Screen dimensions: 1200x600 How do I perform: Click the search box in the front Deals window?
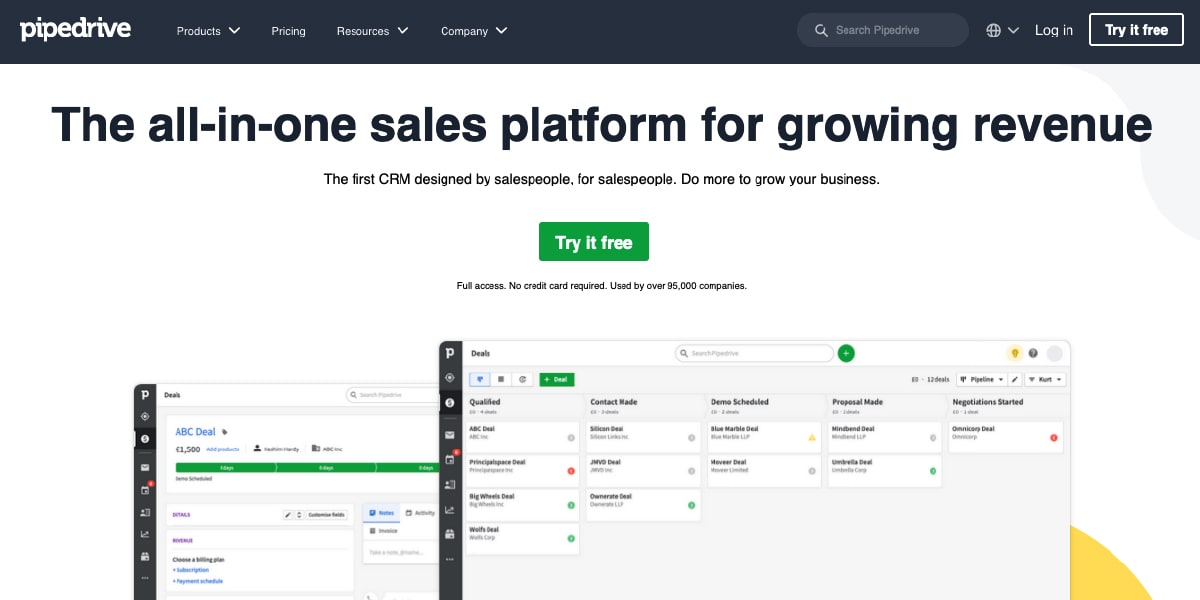coord(754,353)
